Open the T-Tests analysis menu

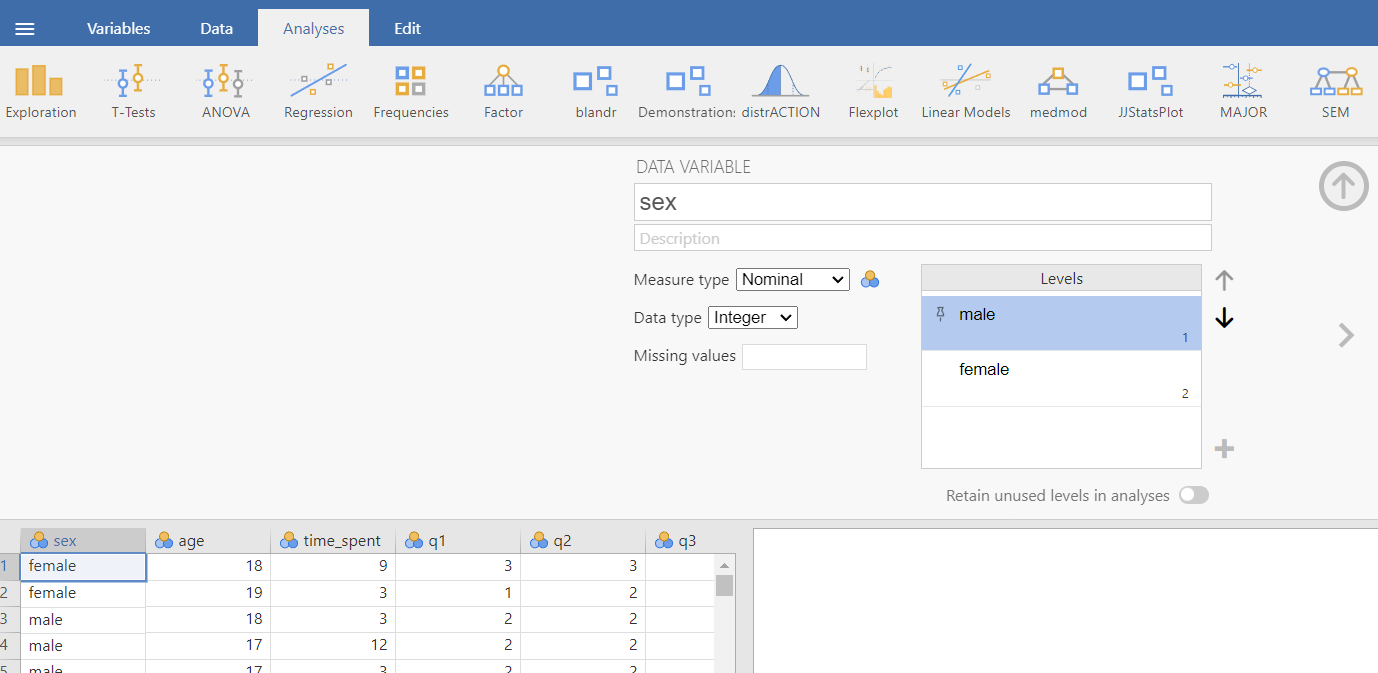133,91
